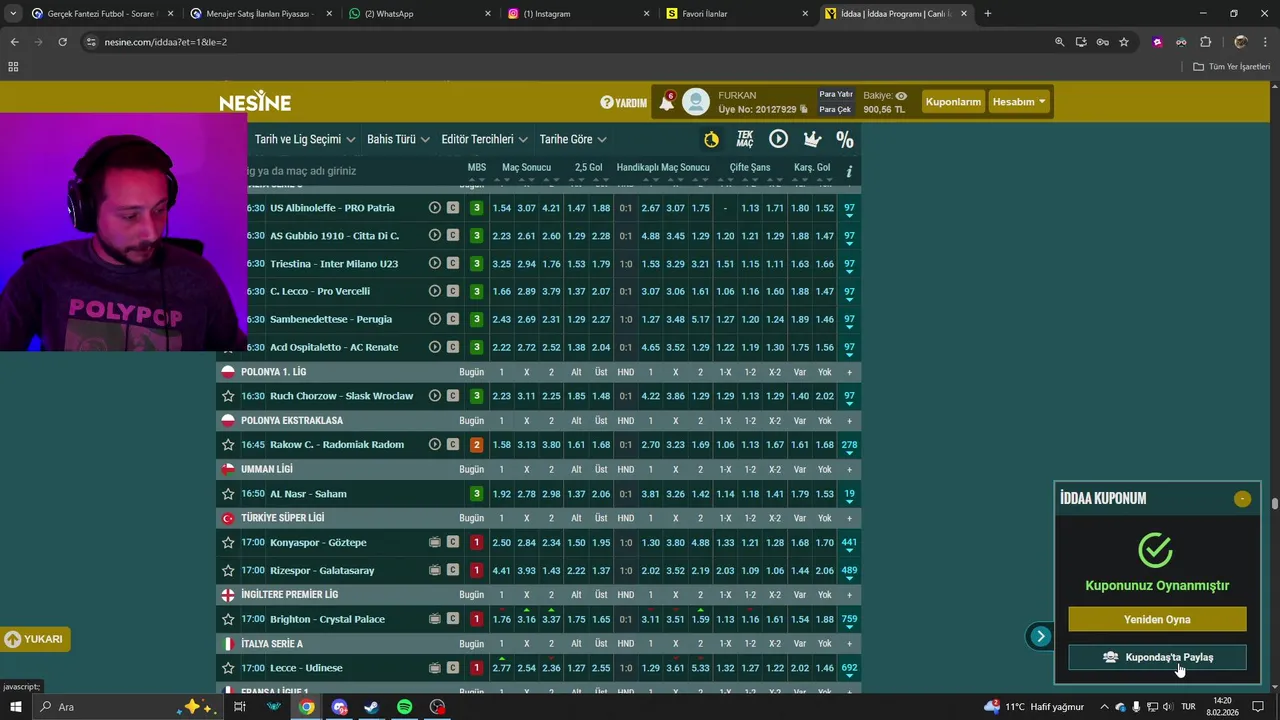Image resolution: width=1280 pixels, height=720 pixels.
Task: Click Para Yatır deposit button
Action: (x=836, y=94)
